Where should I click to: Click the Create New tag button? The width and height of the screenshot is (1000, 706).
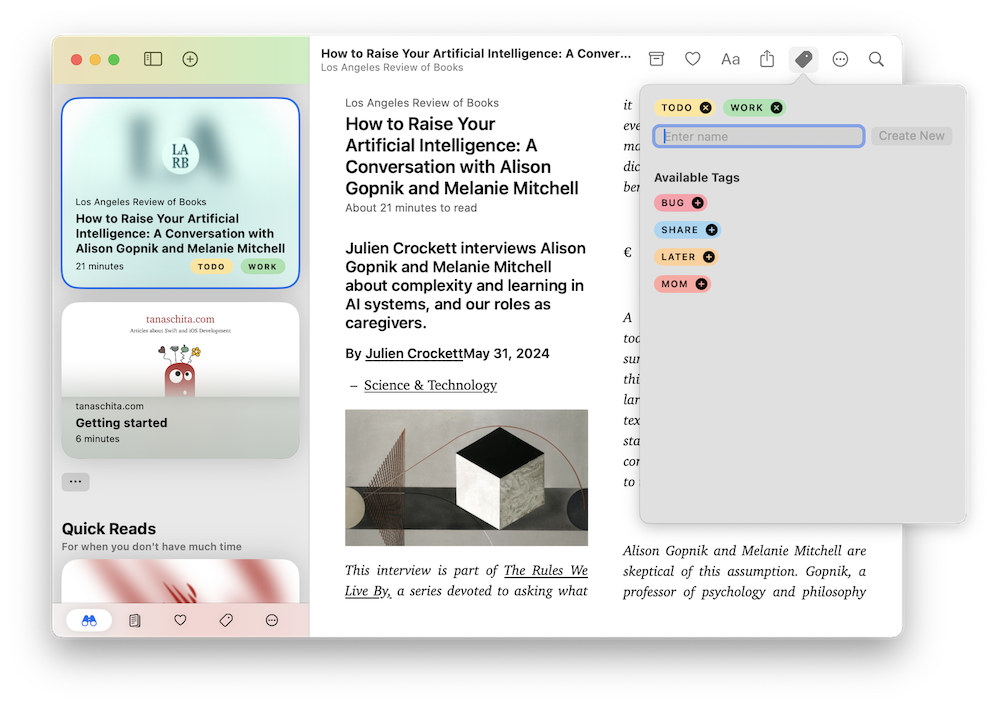(x=911, y=136)
